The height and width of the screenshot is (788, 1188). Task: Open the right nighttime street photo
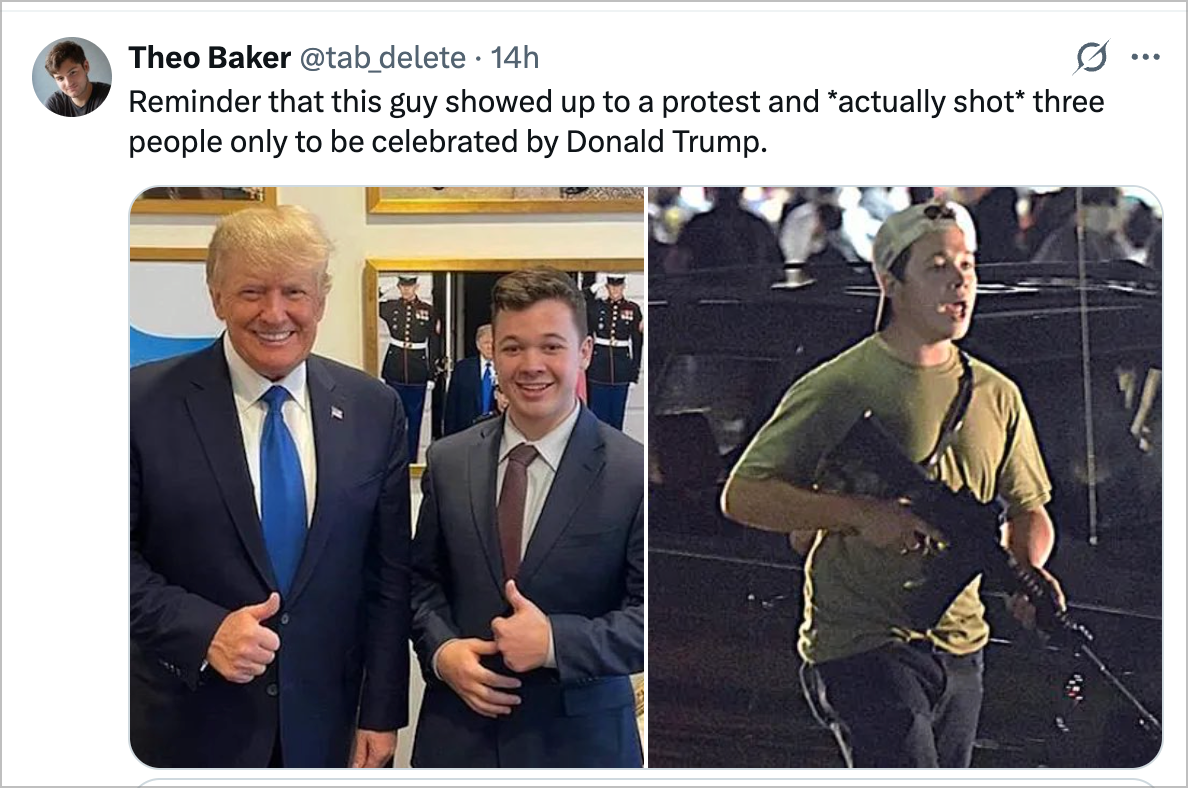[x=905, y=477]
